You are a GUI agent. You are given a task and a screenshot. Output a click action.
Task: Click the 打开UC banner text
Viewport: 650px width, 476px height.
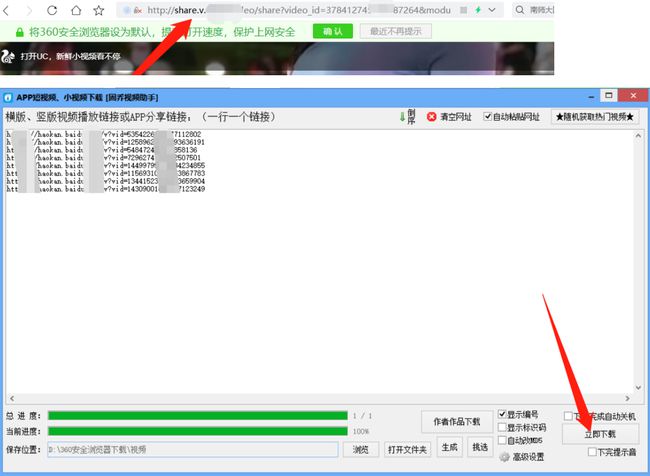(x=70, y=56)
